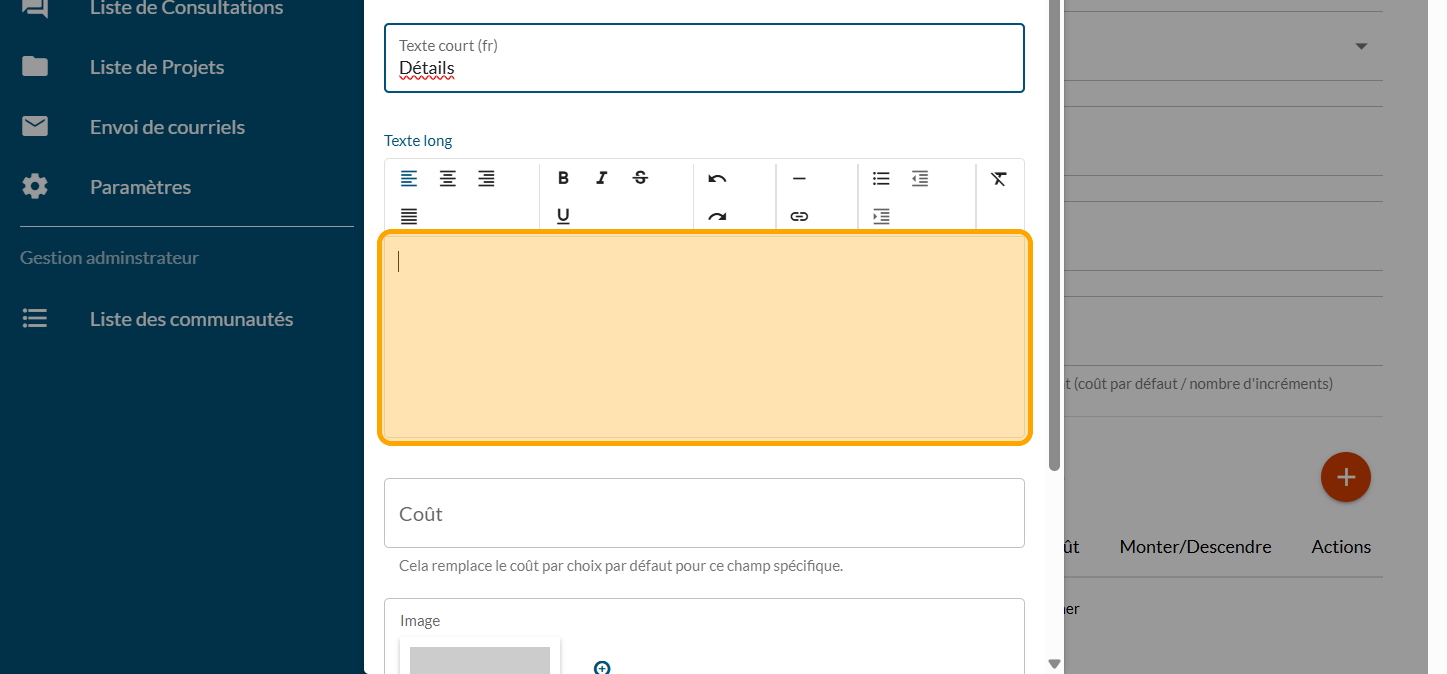
Task: Toggle strikethrough formatting
Action: coord(640,179)
